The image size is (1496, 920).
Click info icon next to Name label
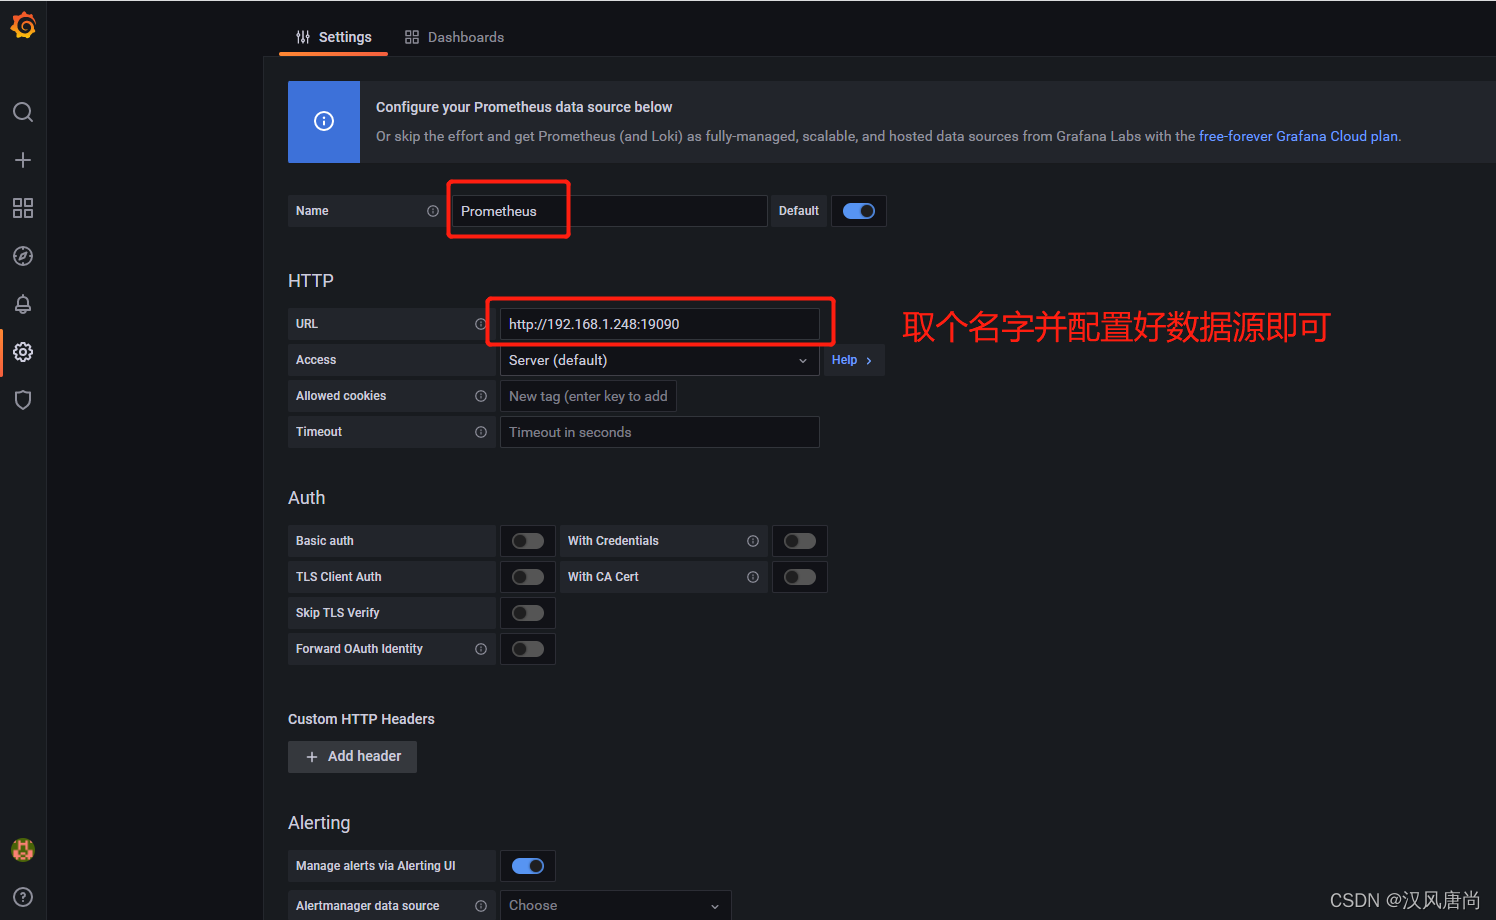click(433, 211)
